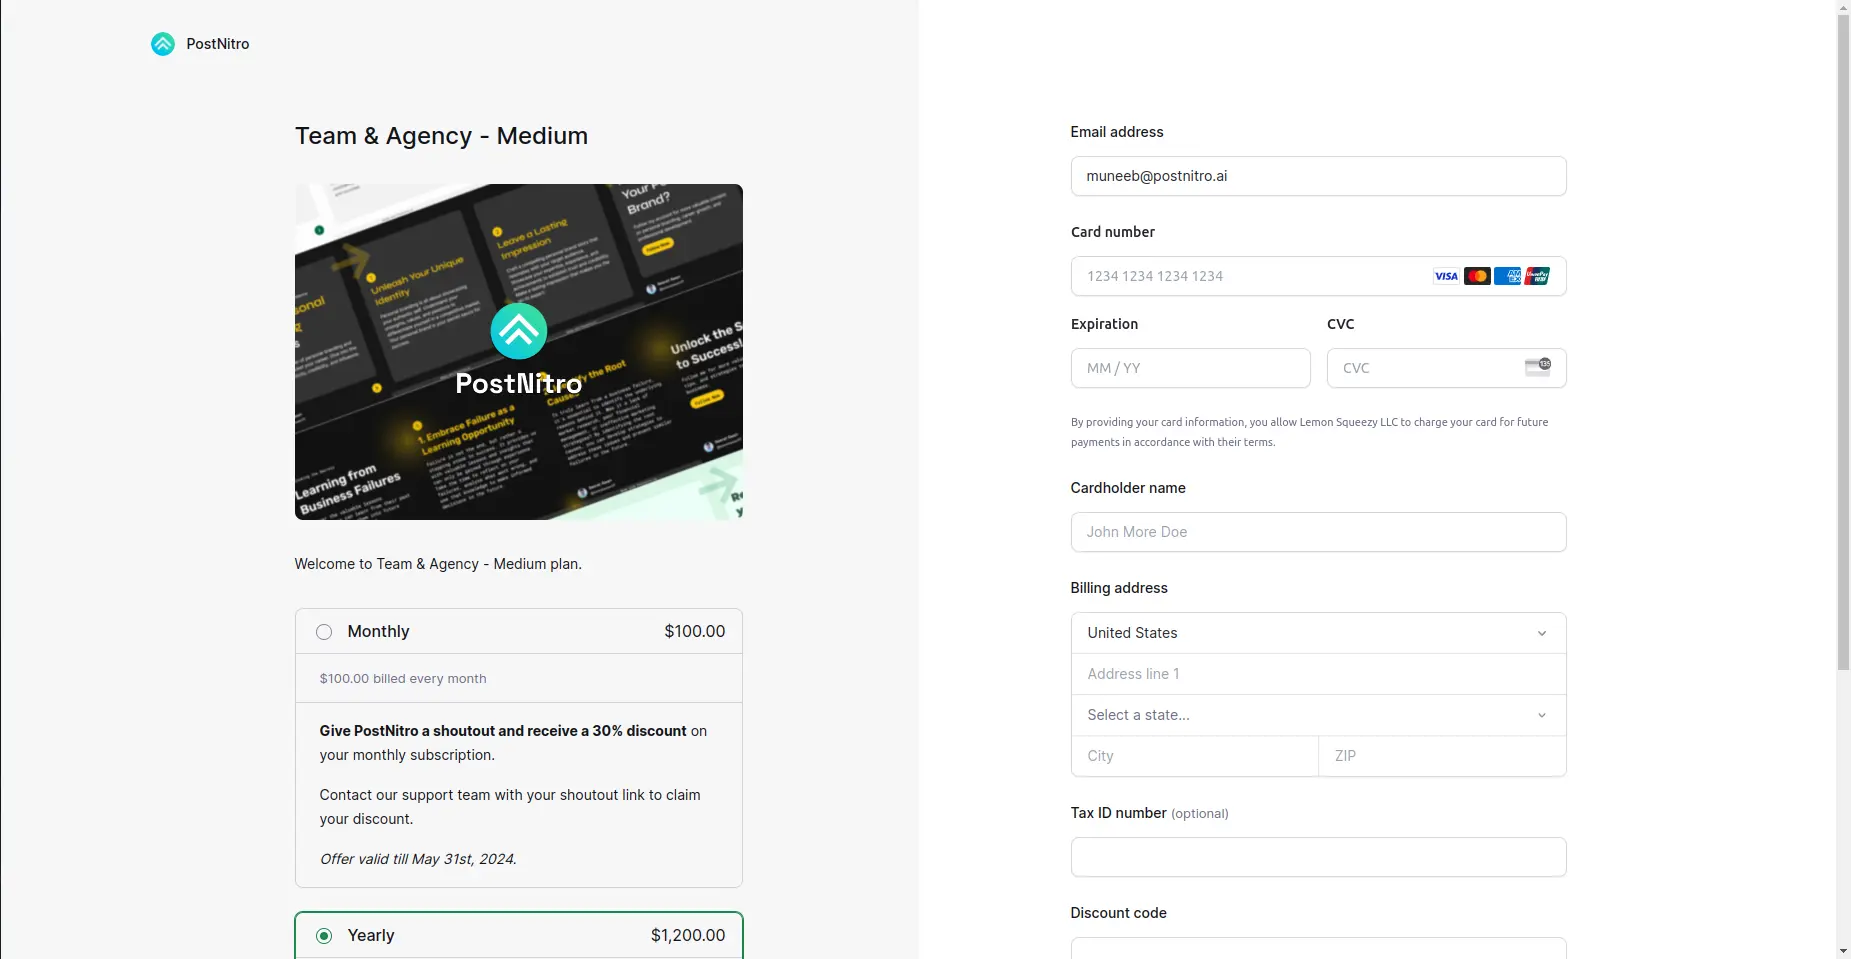
Task: Click the Team & Agency product thumbnail
Action: (x=518, y=352)
